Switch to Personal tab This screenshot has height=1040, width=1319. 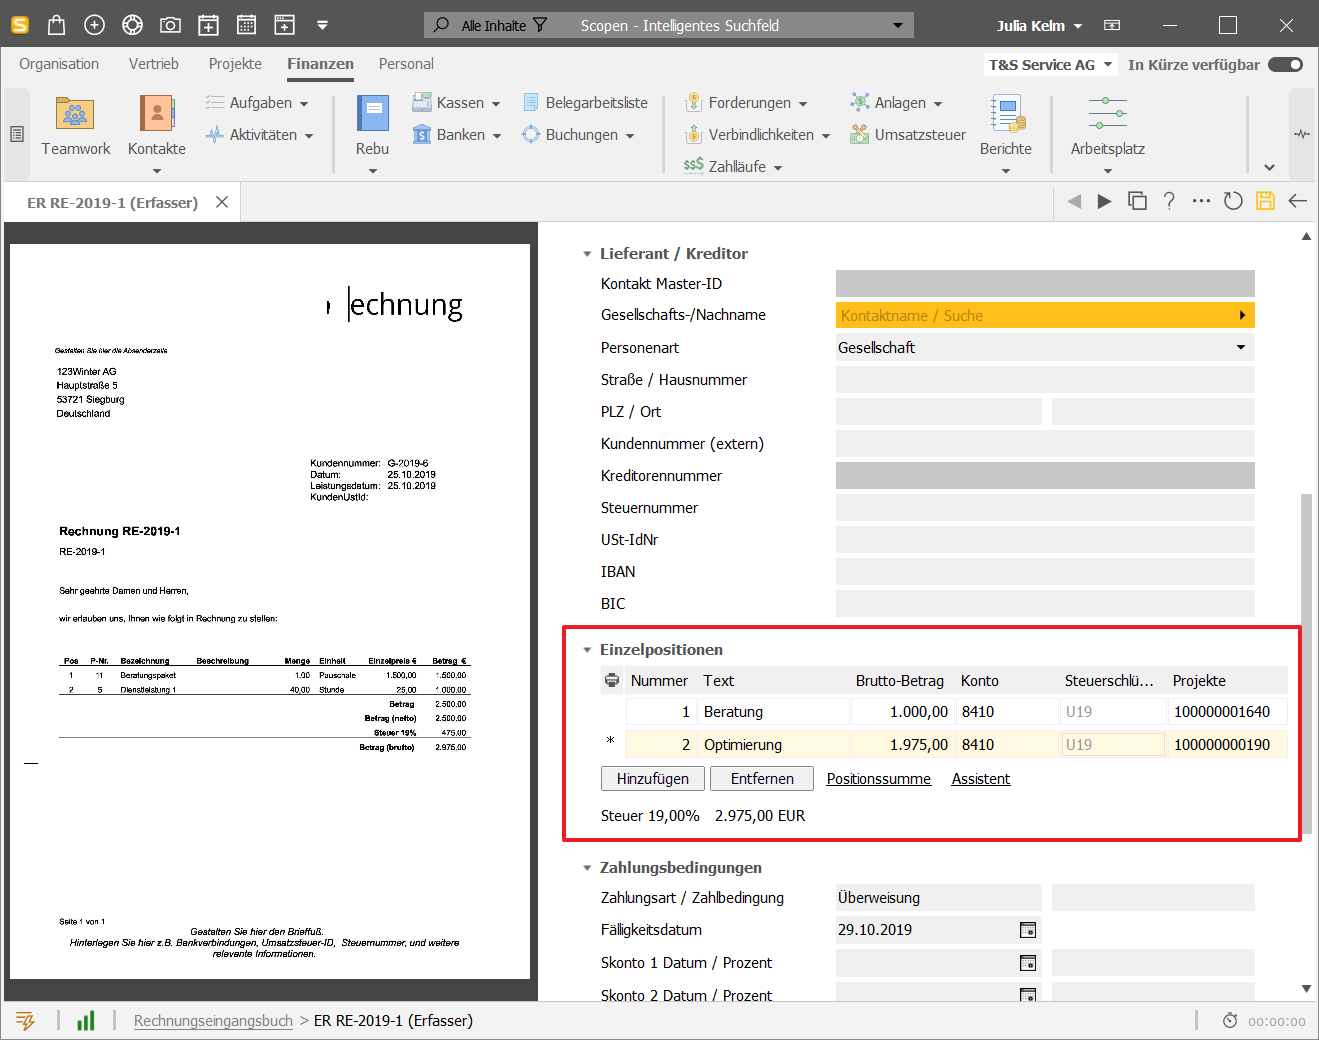[x=406, y=64]
